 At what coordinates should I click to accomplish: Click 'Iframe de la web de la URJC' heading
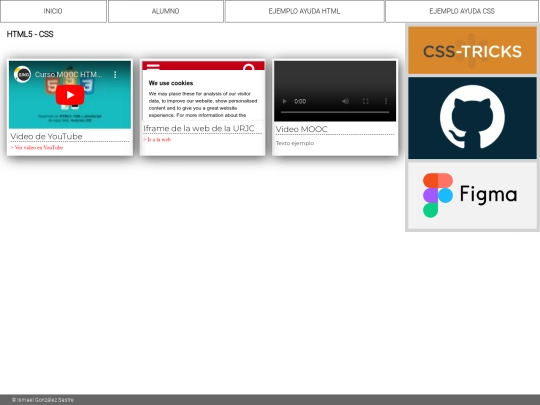pos(199,128)
